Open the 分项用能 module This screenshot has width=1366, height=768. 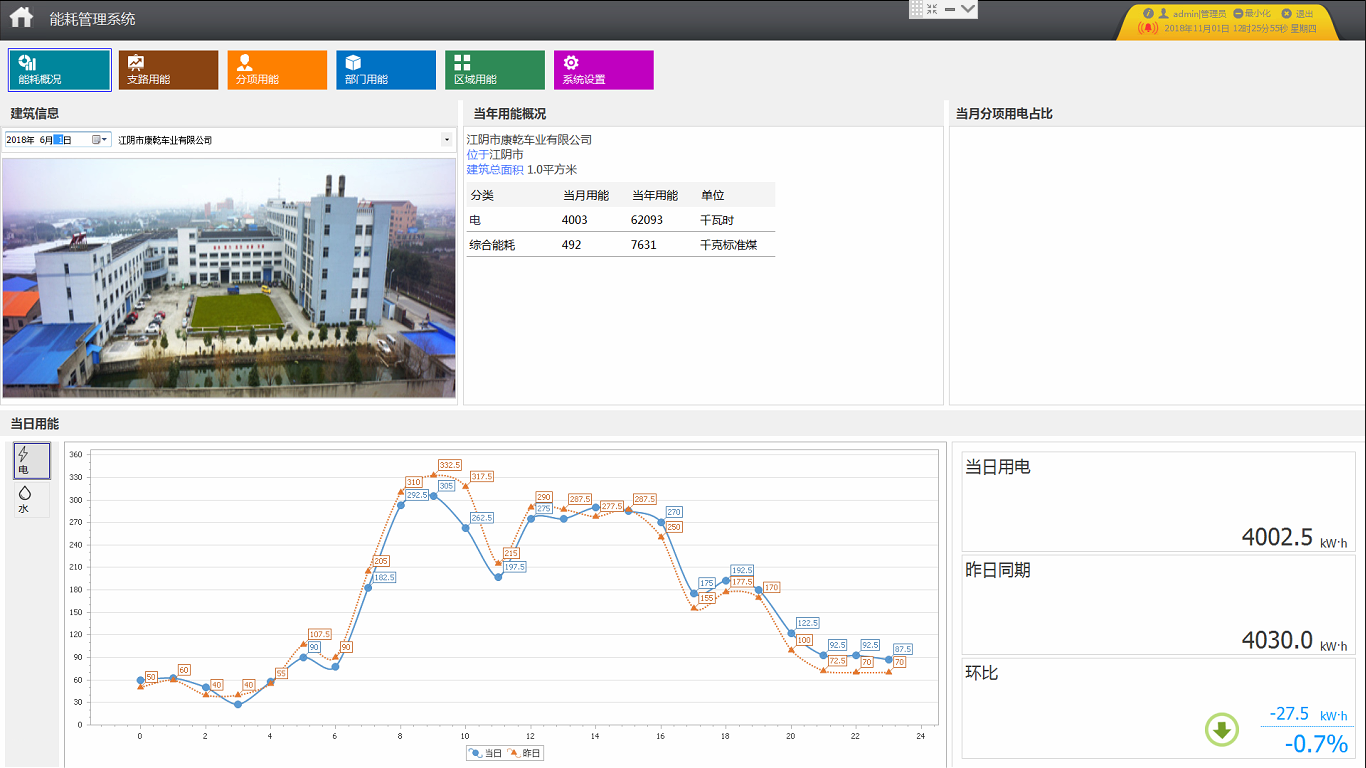point(276,69)
